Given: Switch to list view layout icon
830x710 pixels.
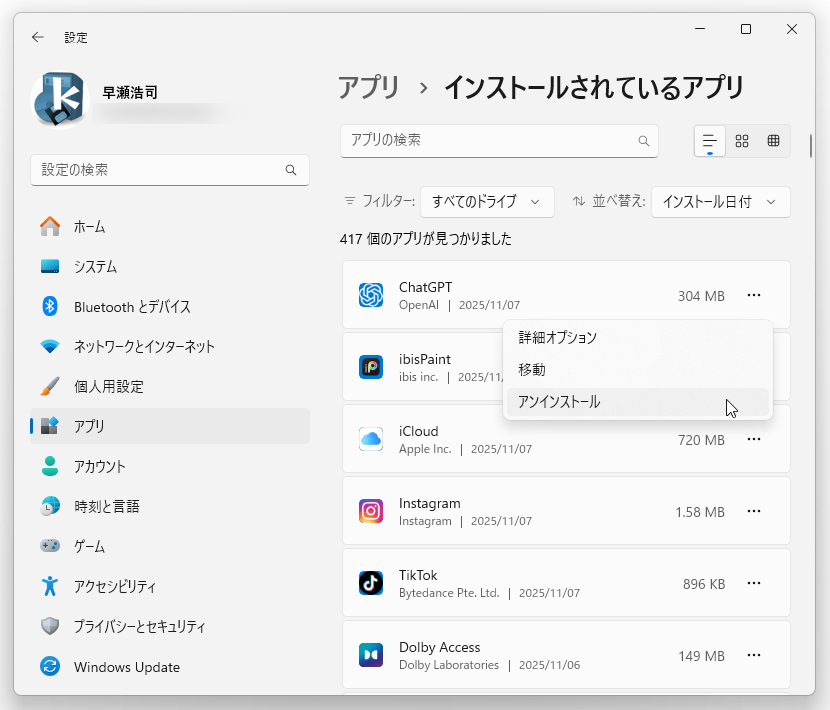Looking at the screenshot, I should point(709,141).
